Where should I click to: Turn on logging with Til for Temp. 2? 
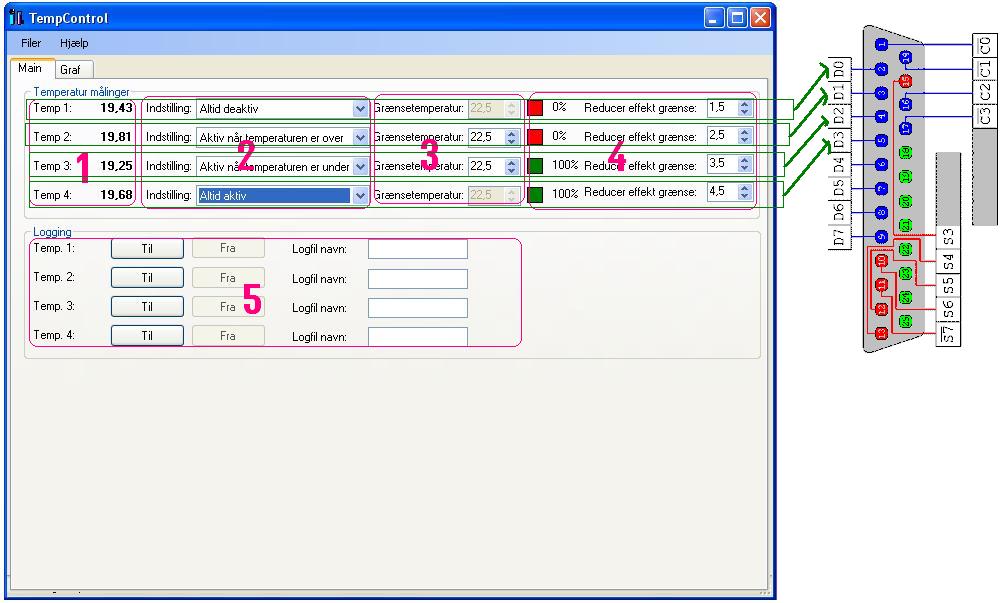147,278
